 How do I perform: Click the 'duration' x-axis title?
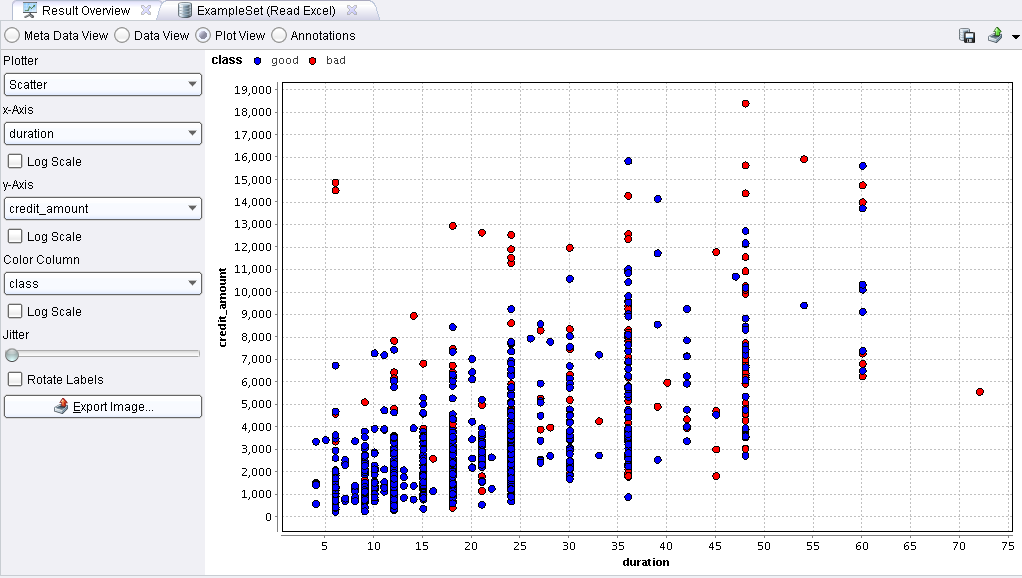pos(646,562)
